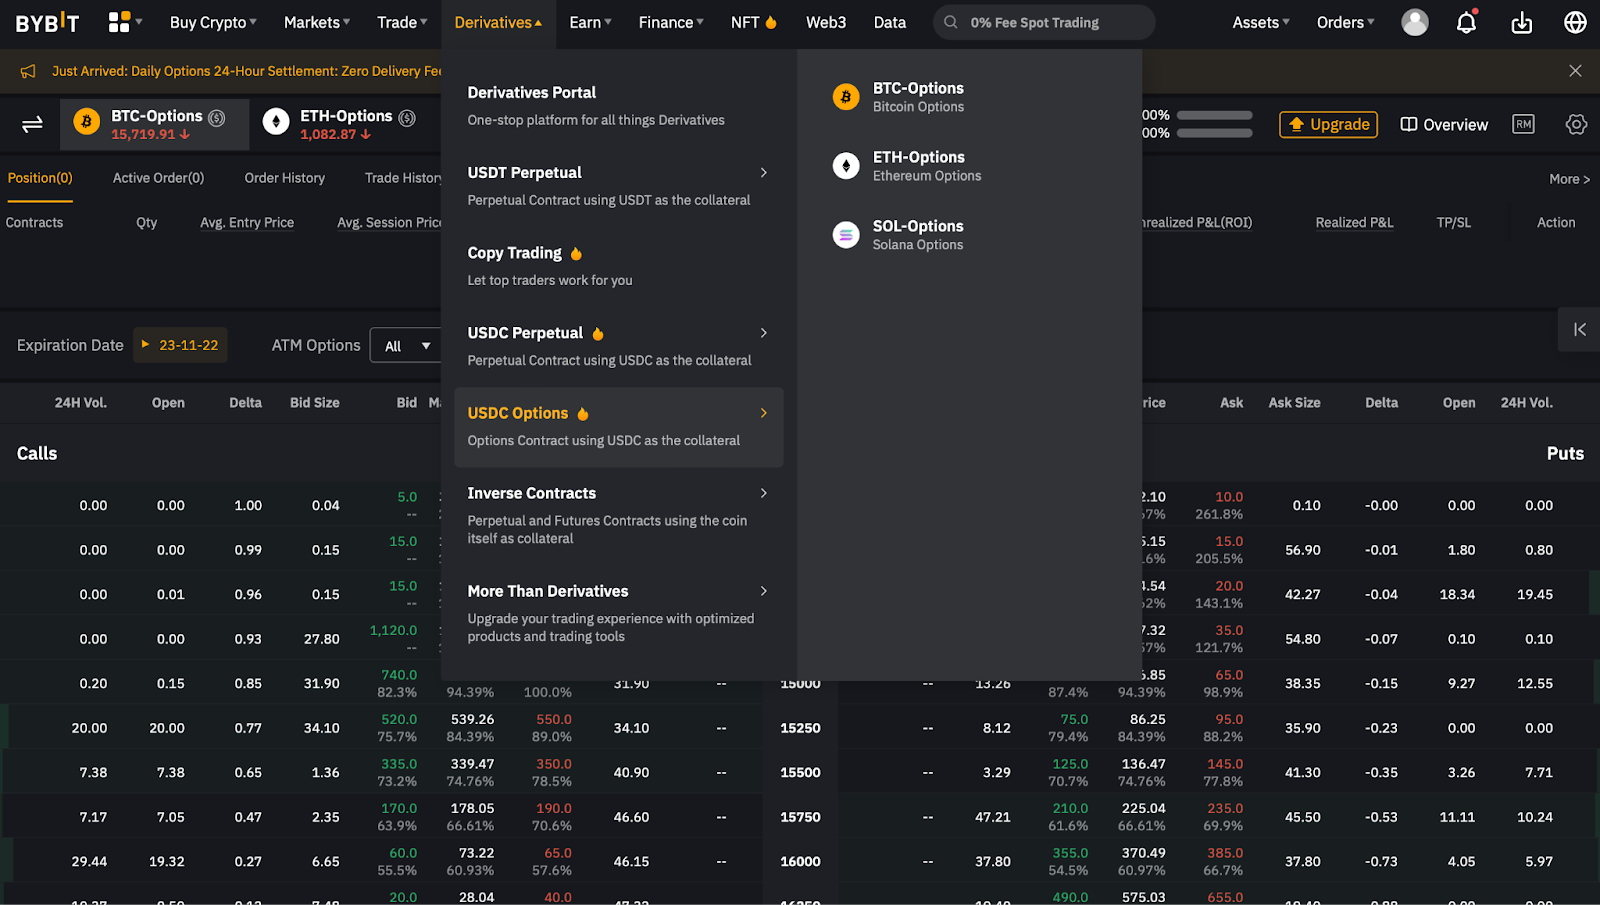Click the USDC badge next to BTC-Options ticker

216,117
